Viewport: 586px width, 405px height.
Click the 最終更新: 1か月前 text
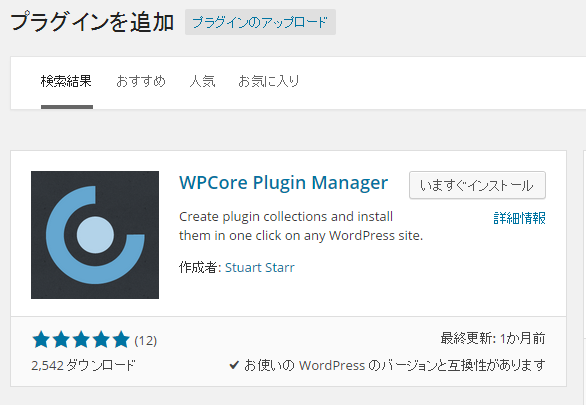(493, 338)
